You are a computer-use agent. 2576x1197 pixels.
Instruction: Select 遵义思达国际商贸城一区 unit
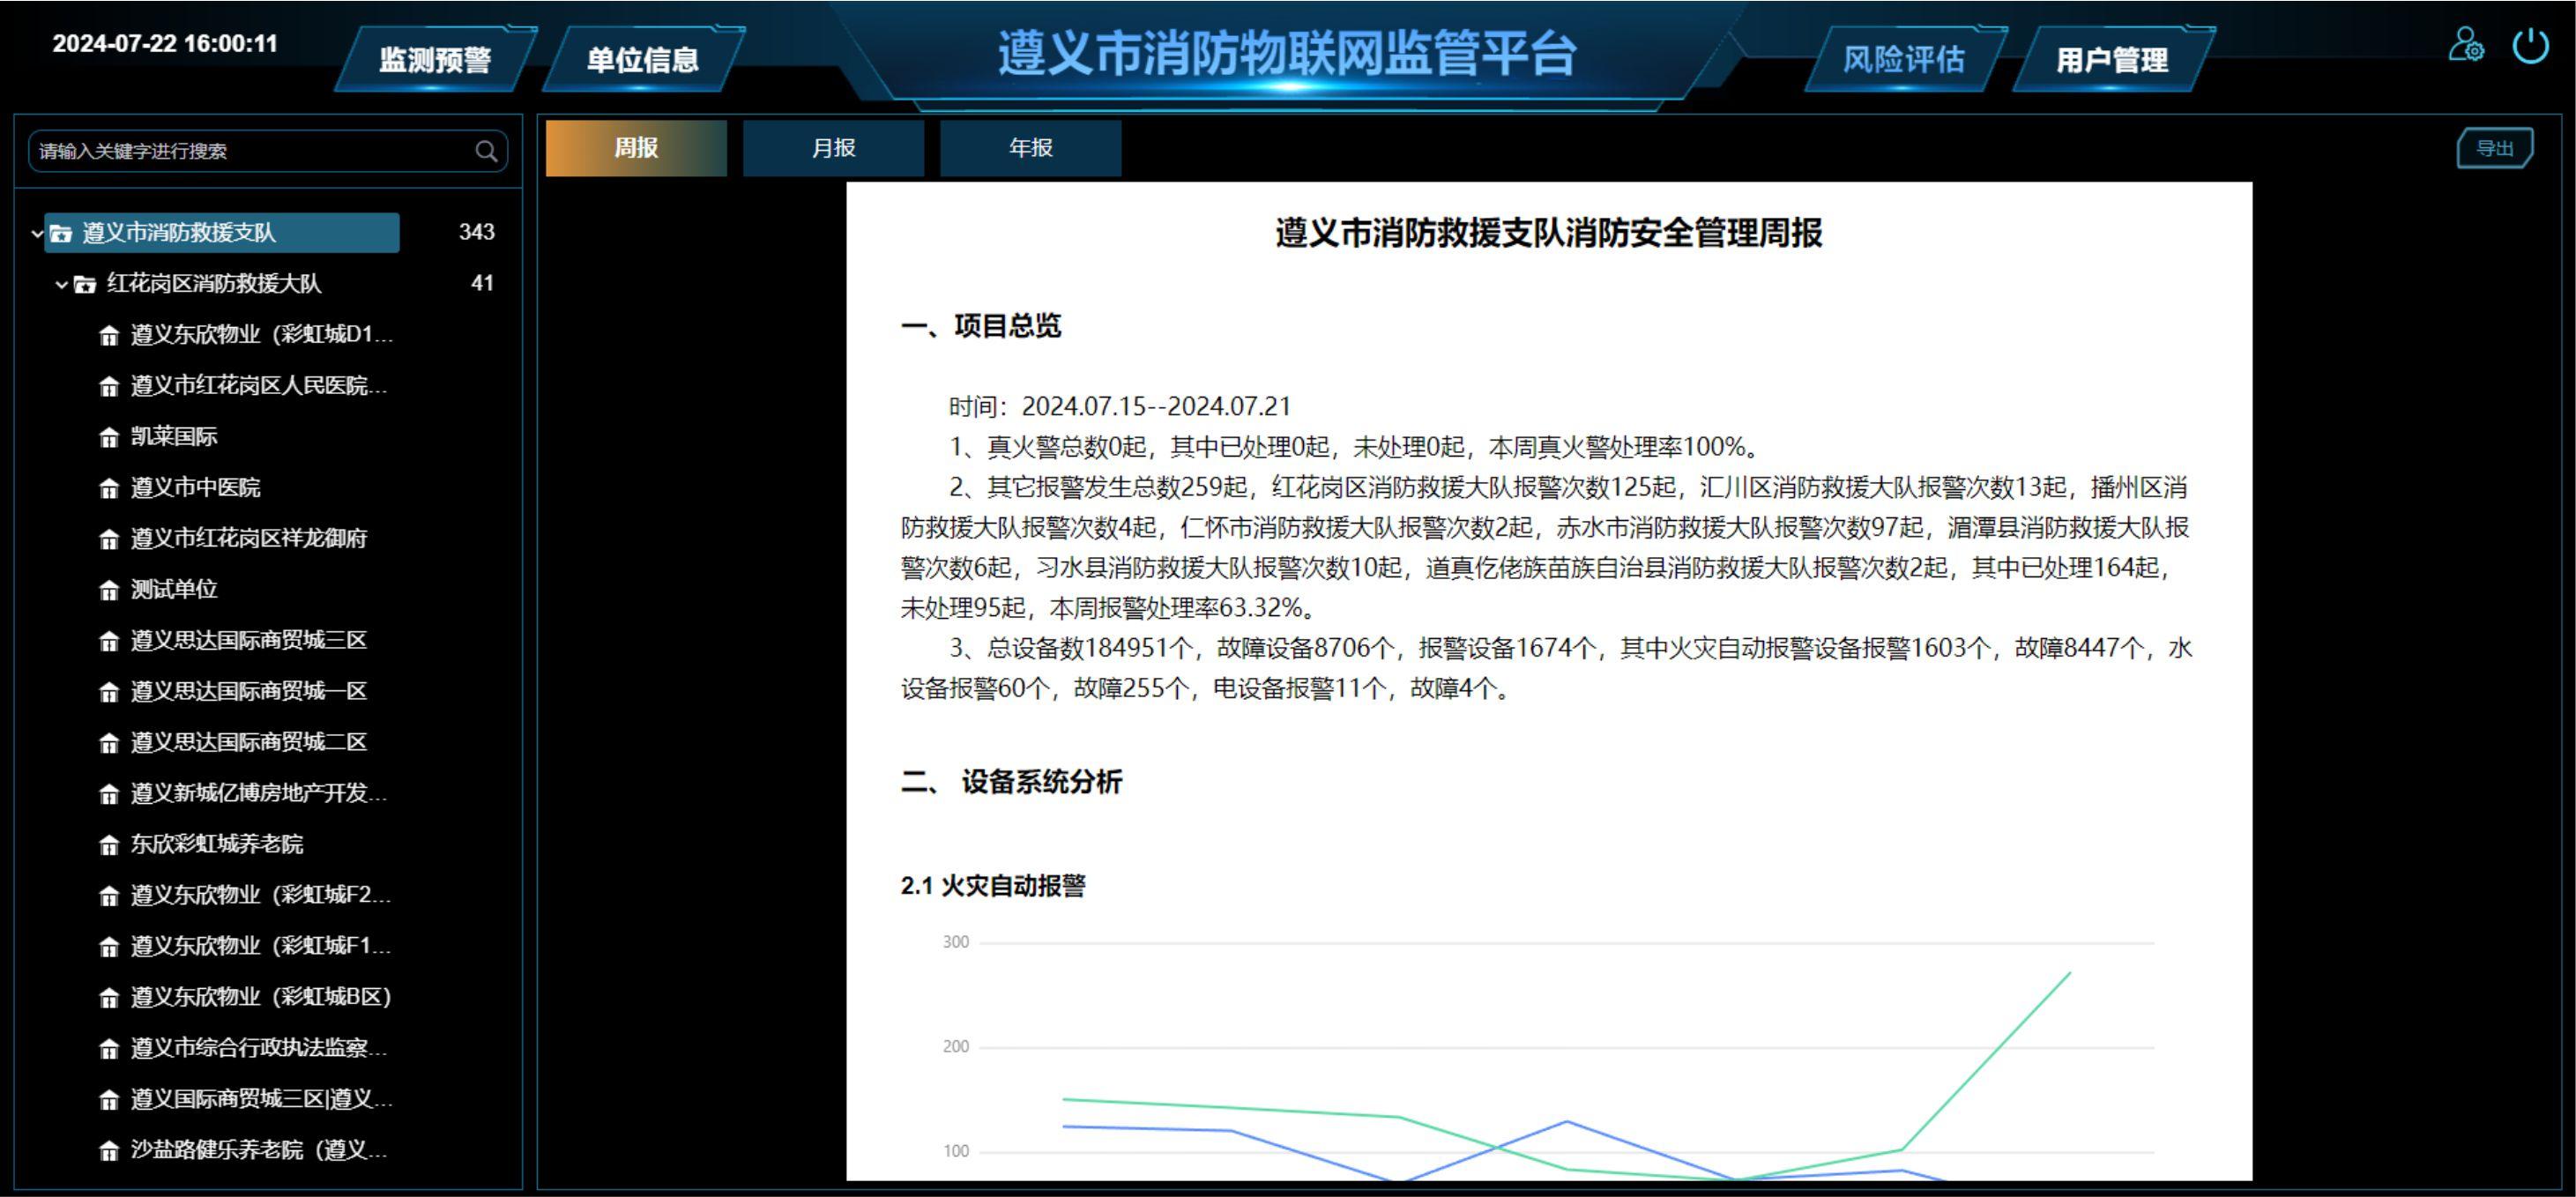click(249, 691)
